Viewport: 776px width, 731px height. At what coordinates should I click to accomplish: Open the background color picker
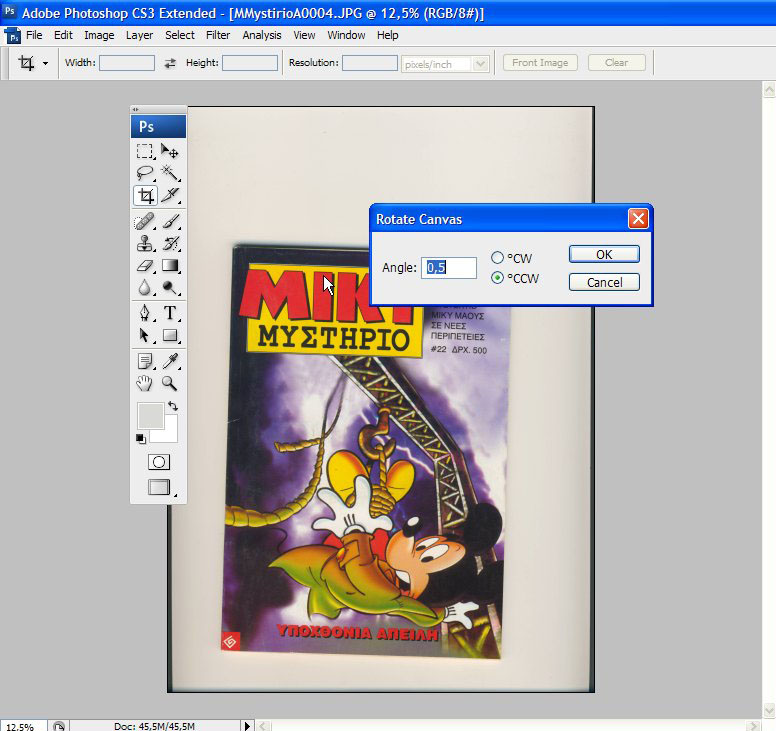[x=170, y=435]
